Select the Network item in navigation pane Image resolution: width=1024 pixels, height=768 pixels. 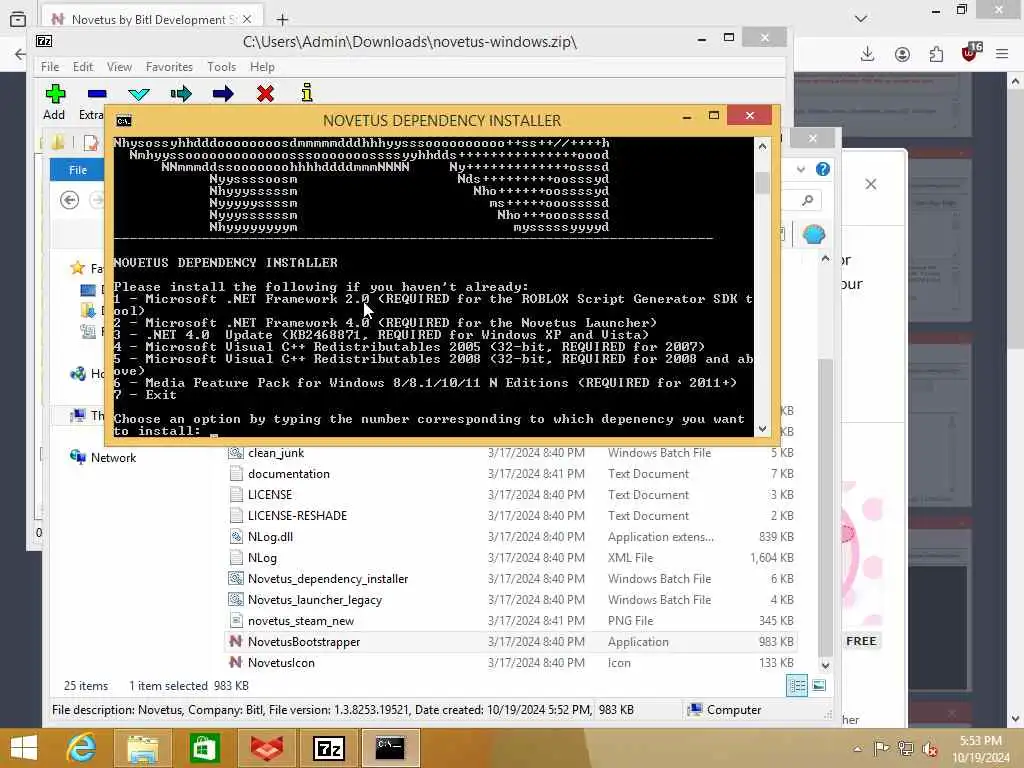tap(103, 458)
